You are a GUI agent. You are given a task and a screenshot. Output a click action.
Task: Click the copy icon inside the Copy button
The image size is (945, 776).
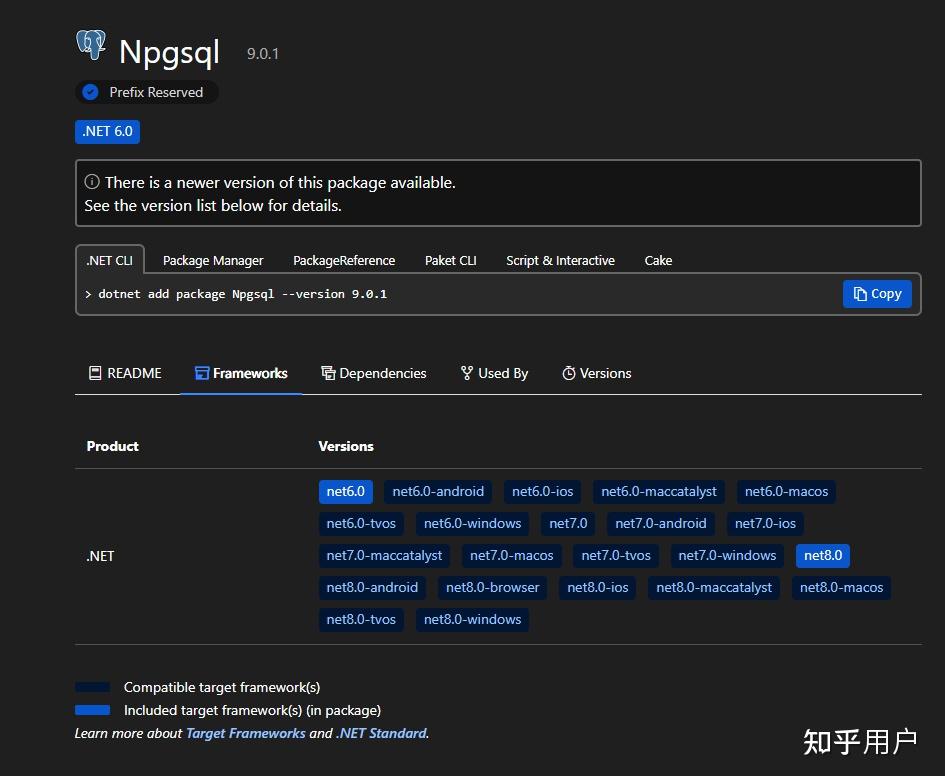click(859, 293)
